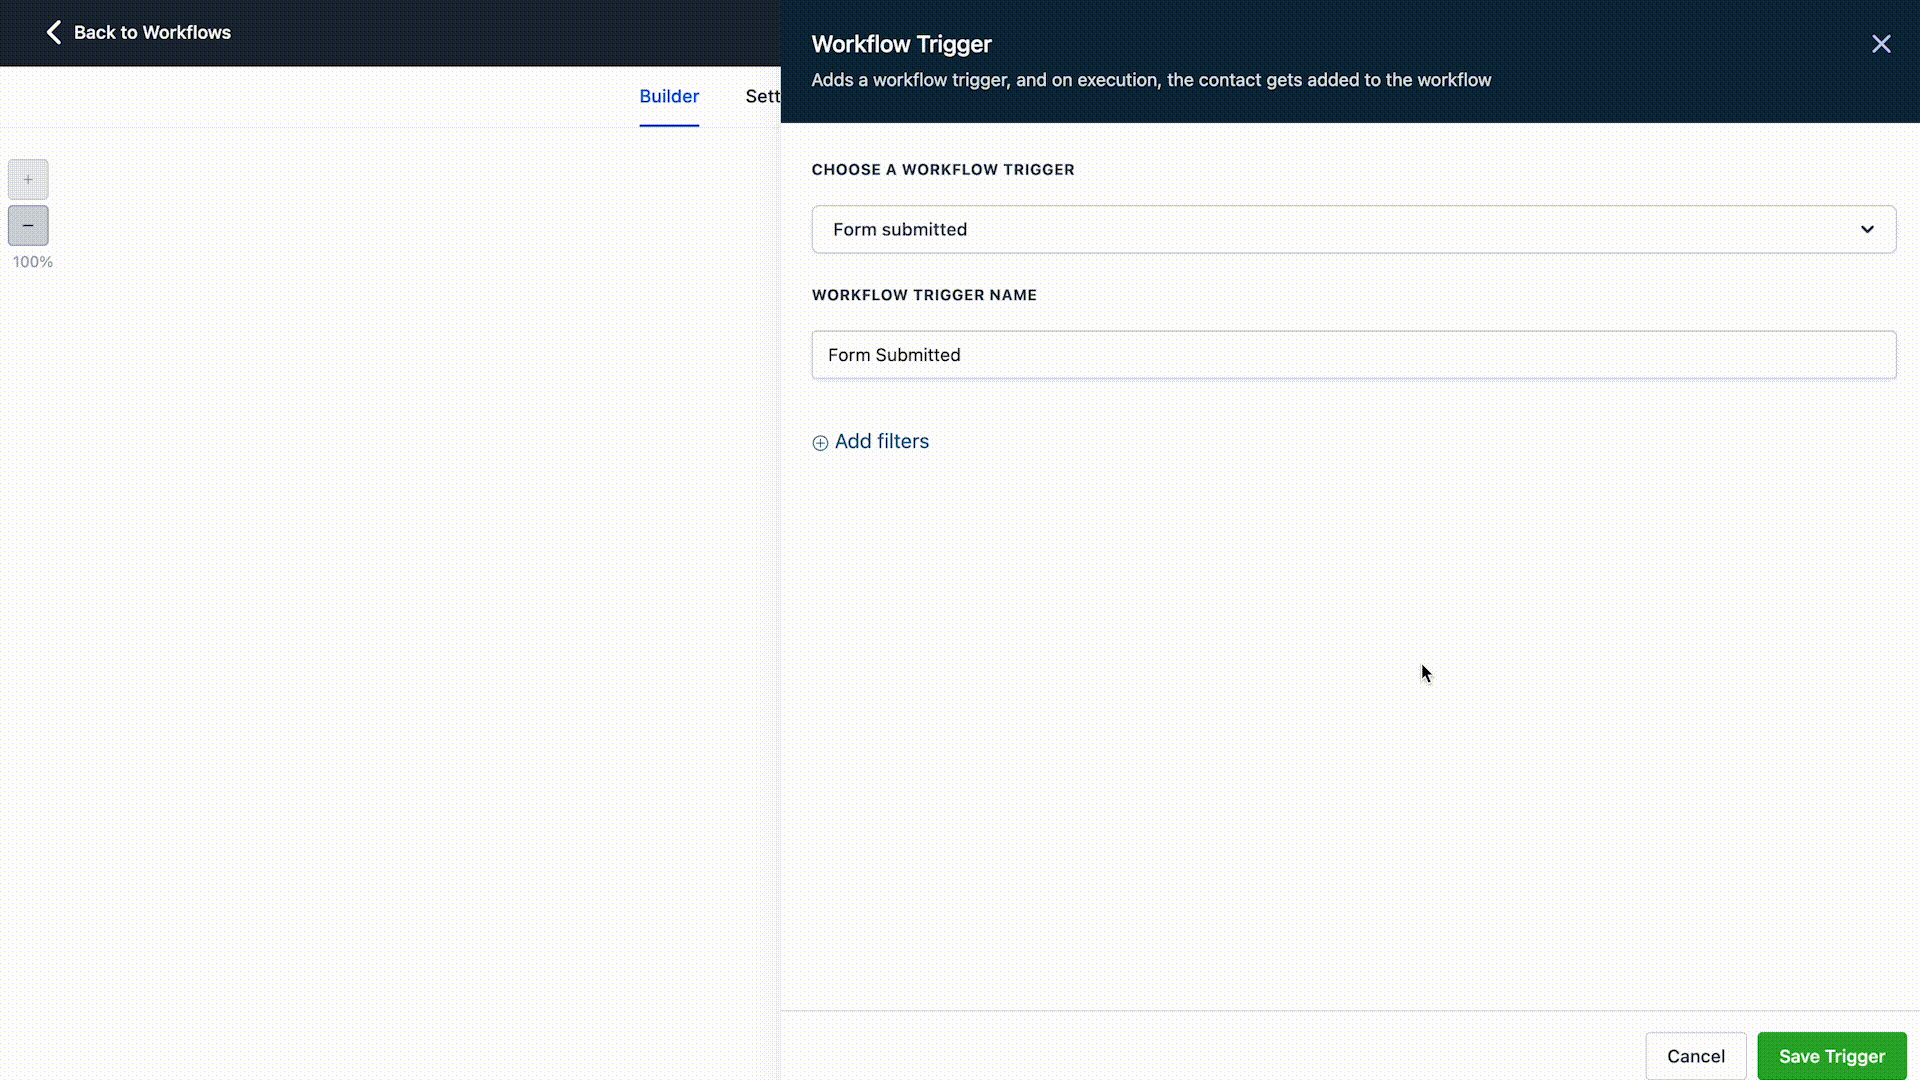
Task: Click the Workflow Trigger panel title
Action: pyautogui.click(x=901, y=44)
